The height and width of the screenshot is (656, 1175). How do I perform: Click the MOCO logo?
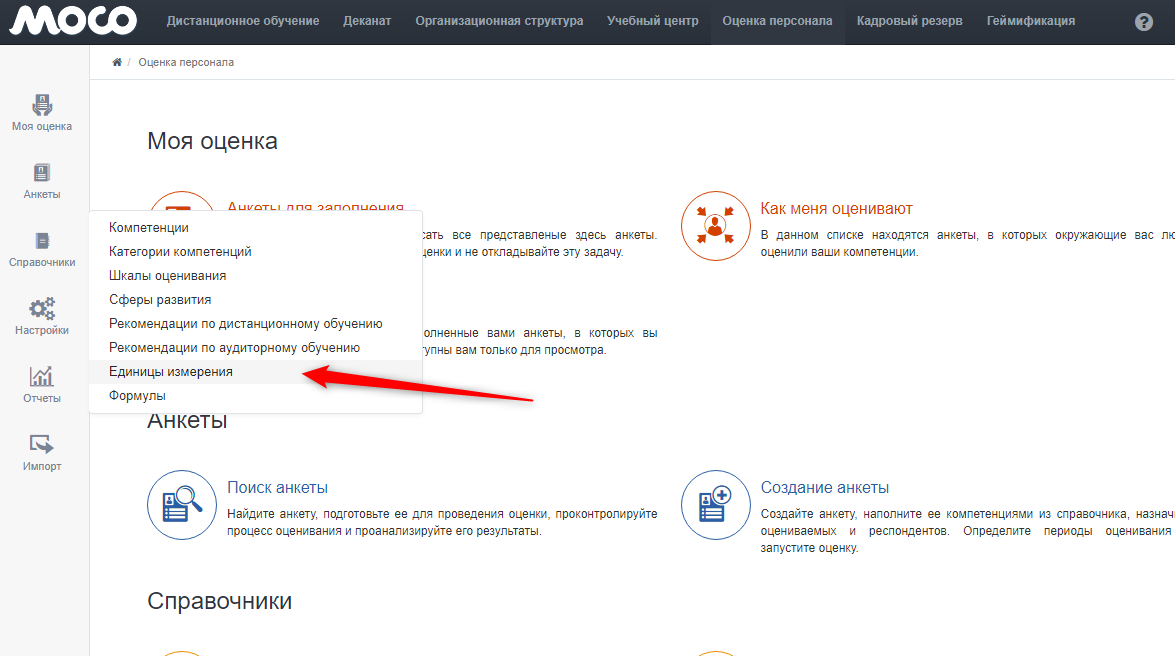[73, 20]
